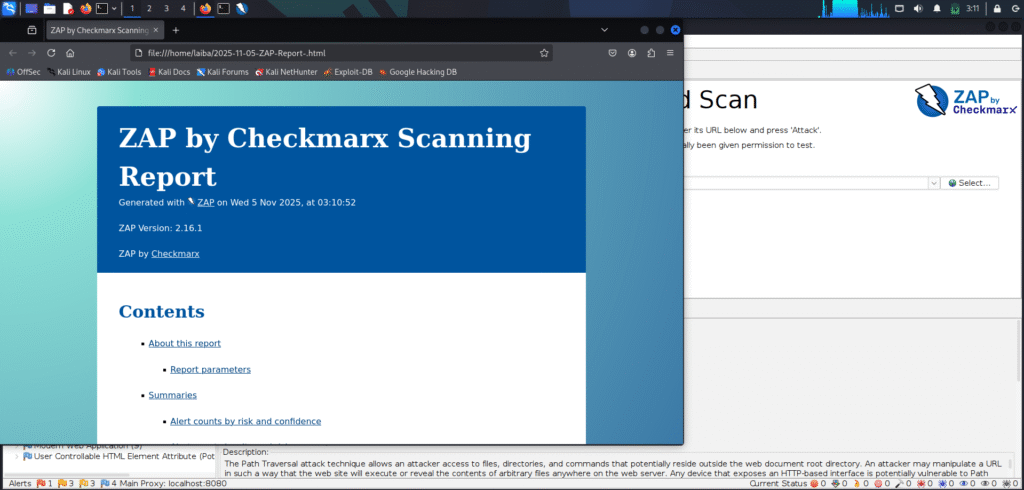Expand the URL to attack dropdown
The height and width of the screenshot is (490, 1024).
click(x=933, y=183)
